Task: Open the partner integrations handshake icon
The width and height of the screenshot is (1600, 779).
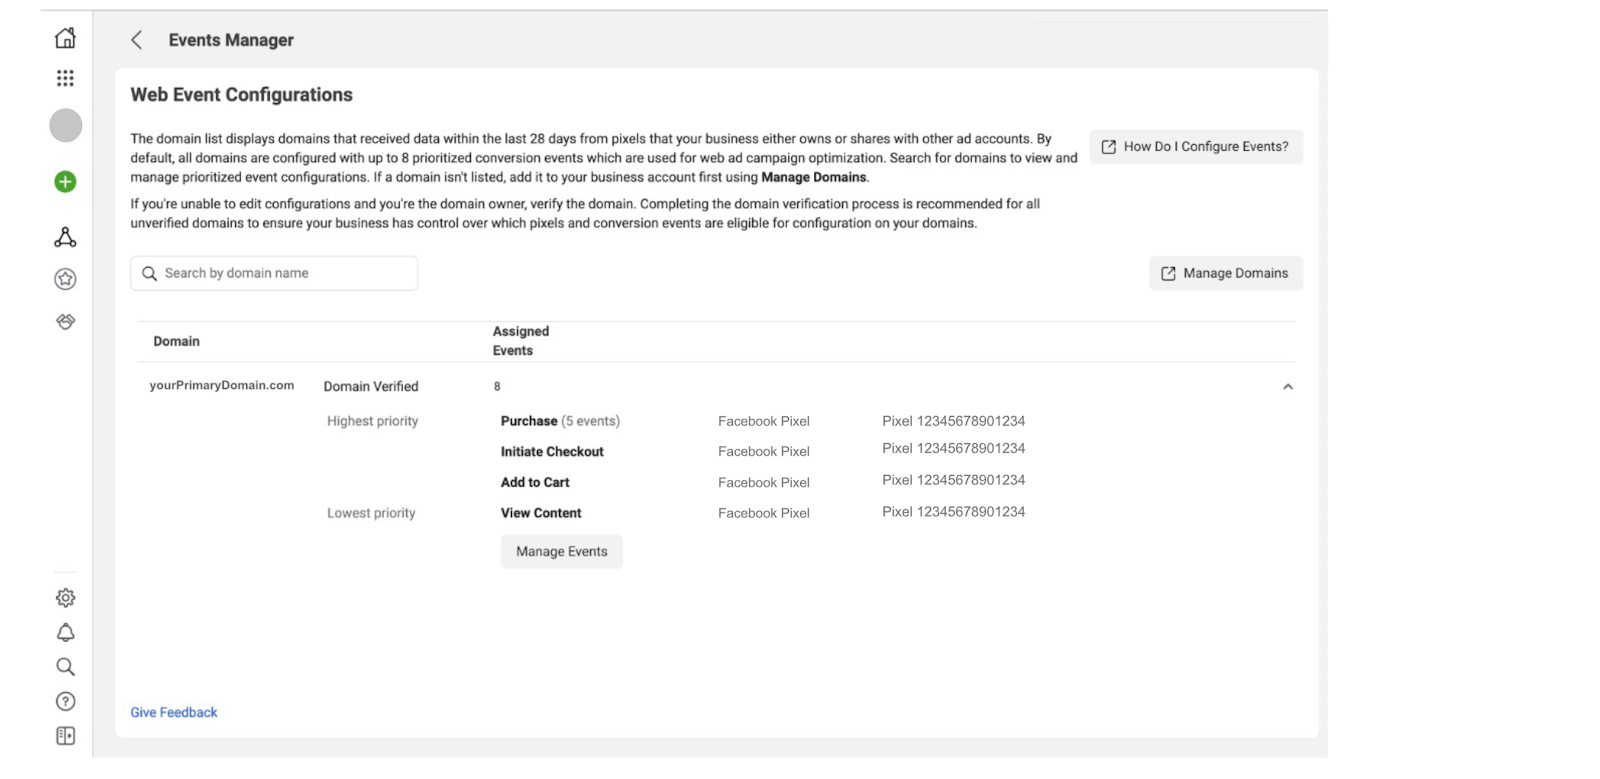Action: [65, 322]
